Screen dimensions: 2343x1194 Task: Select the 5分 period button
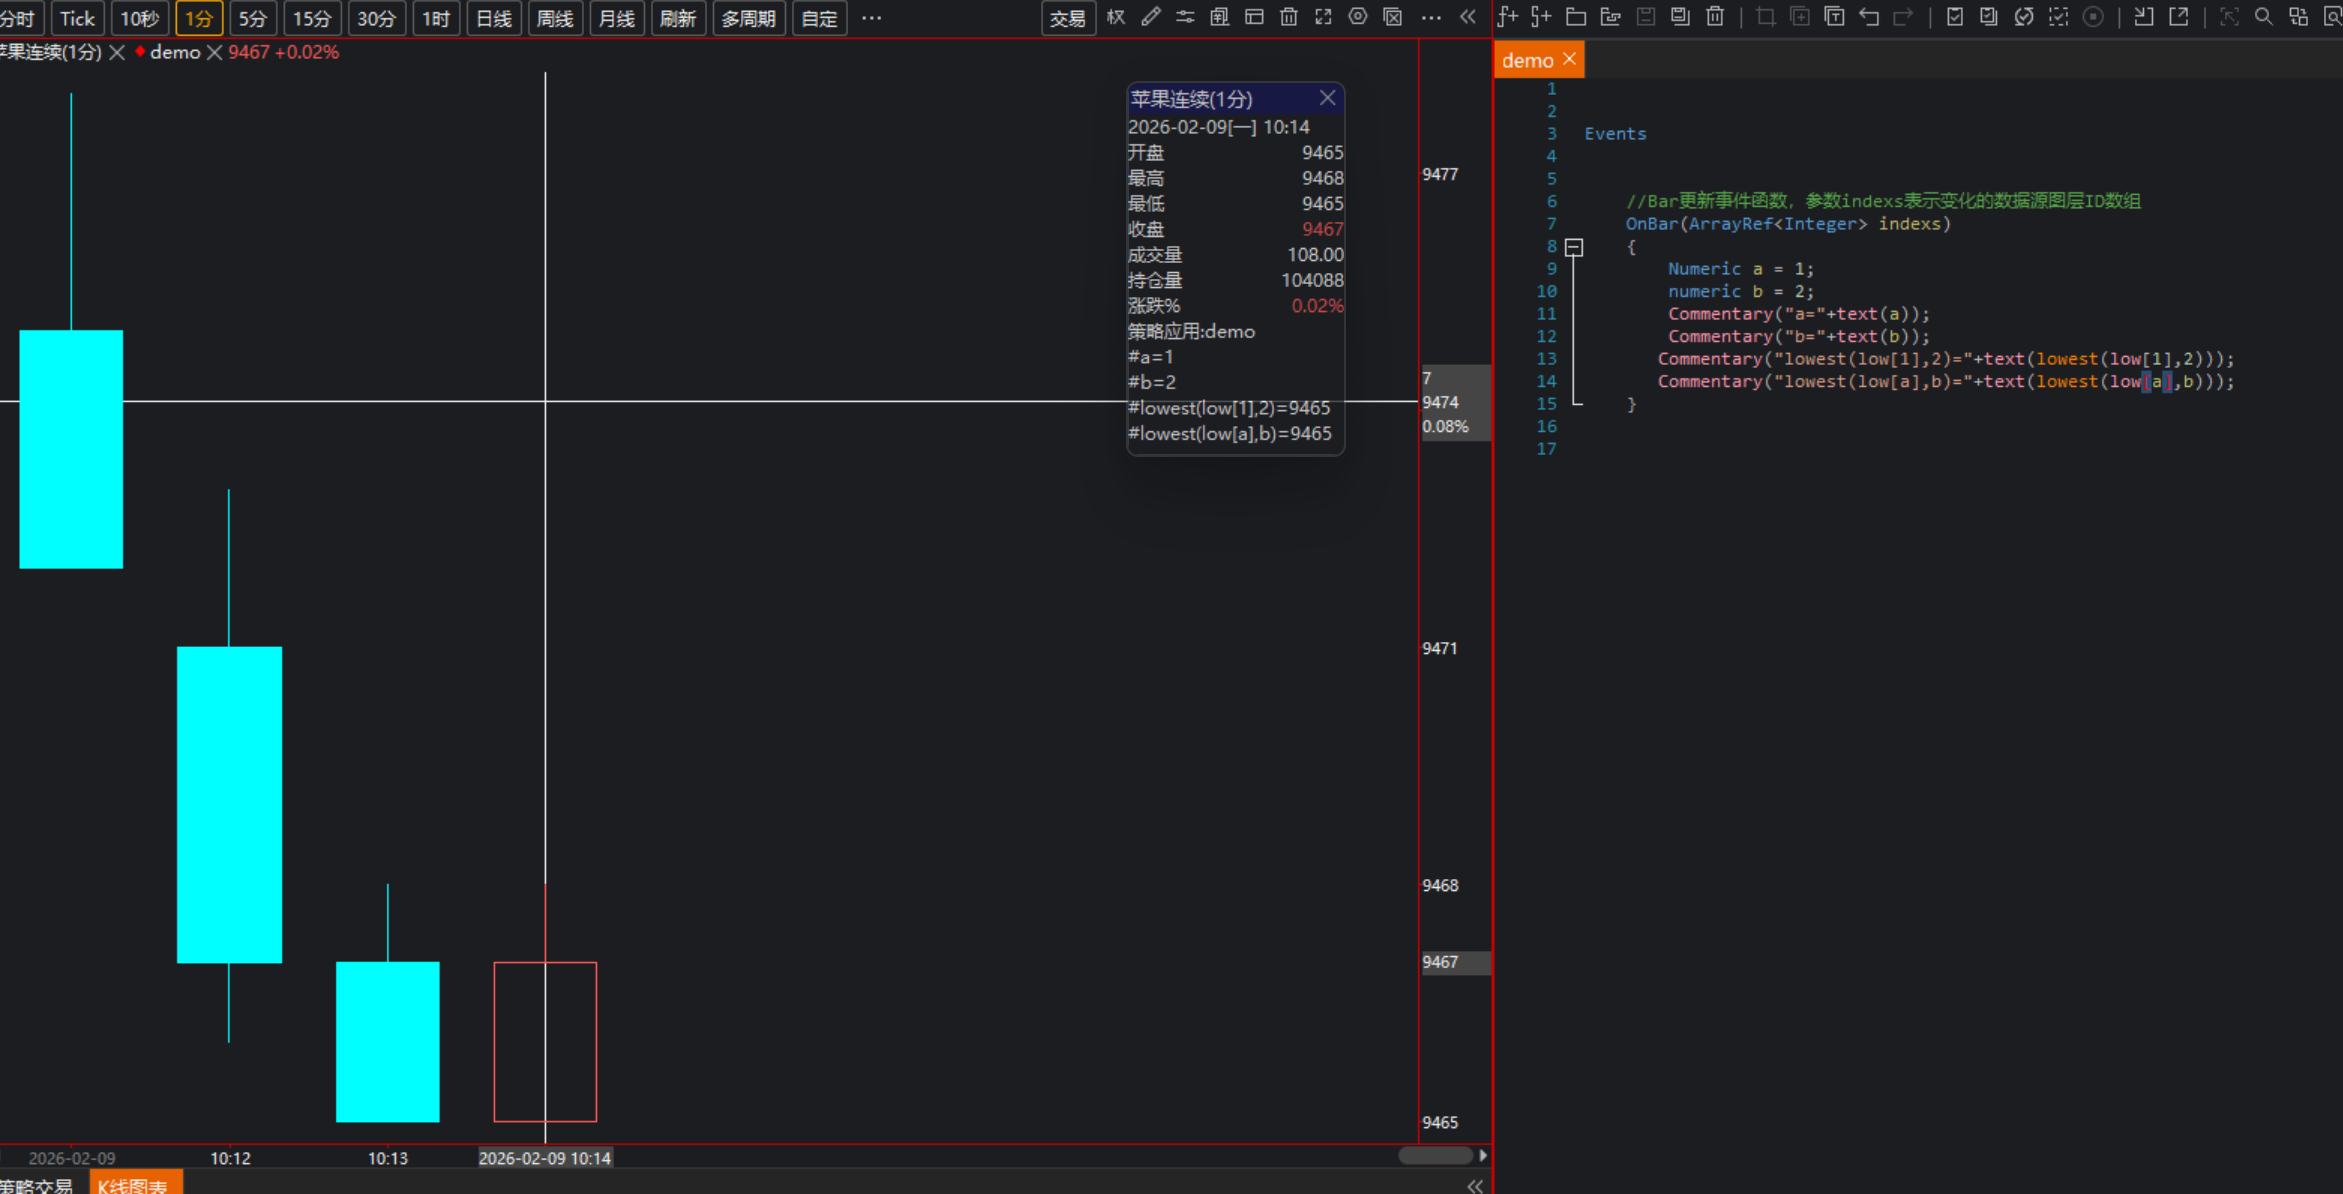click(x=253, y=18)
